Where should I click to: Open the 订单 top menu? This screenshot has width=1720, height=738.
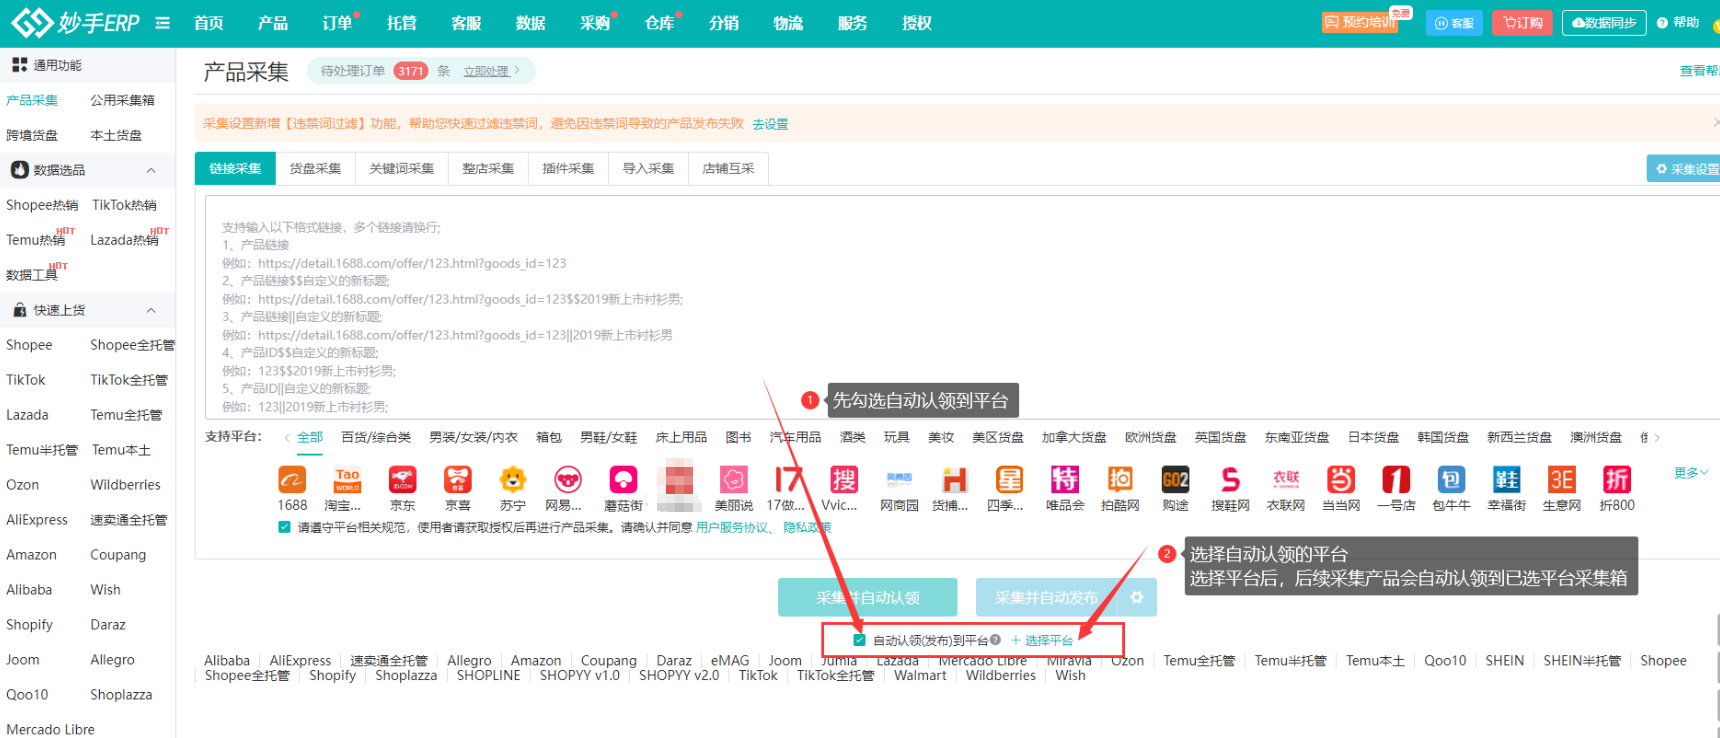click(337, 23)
